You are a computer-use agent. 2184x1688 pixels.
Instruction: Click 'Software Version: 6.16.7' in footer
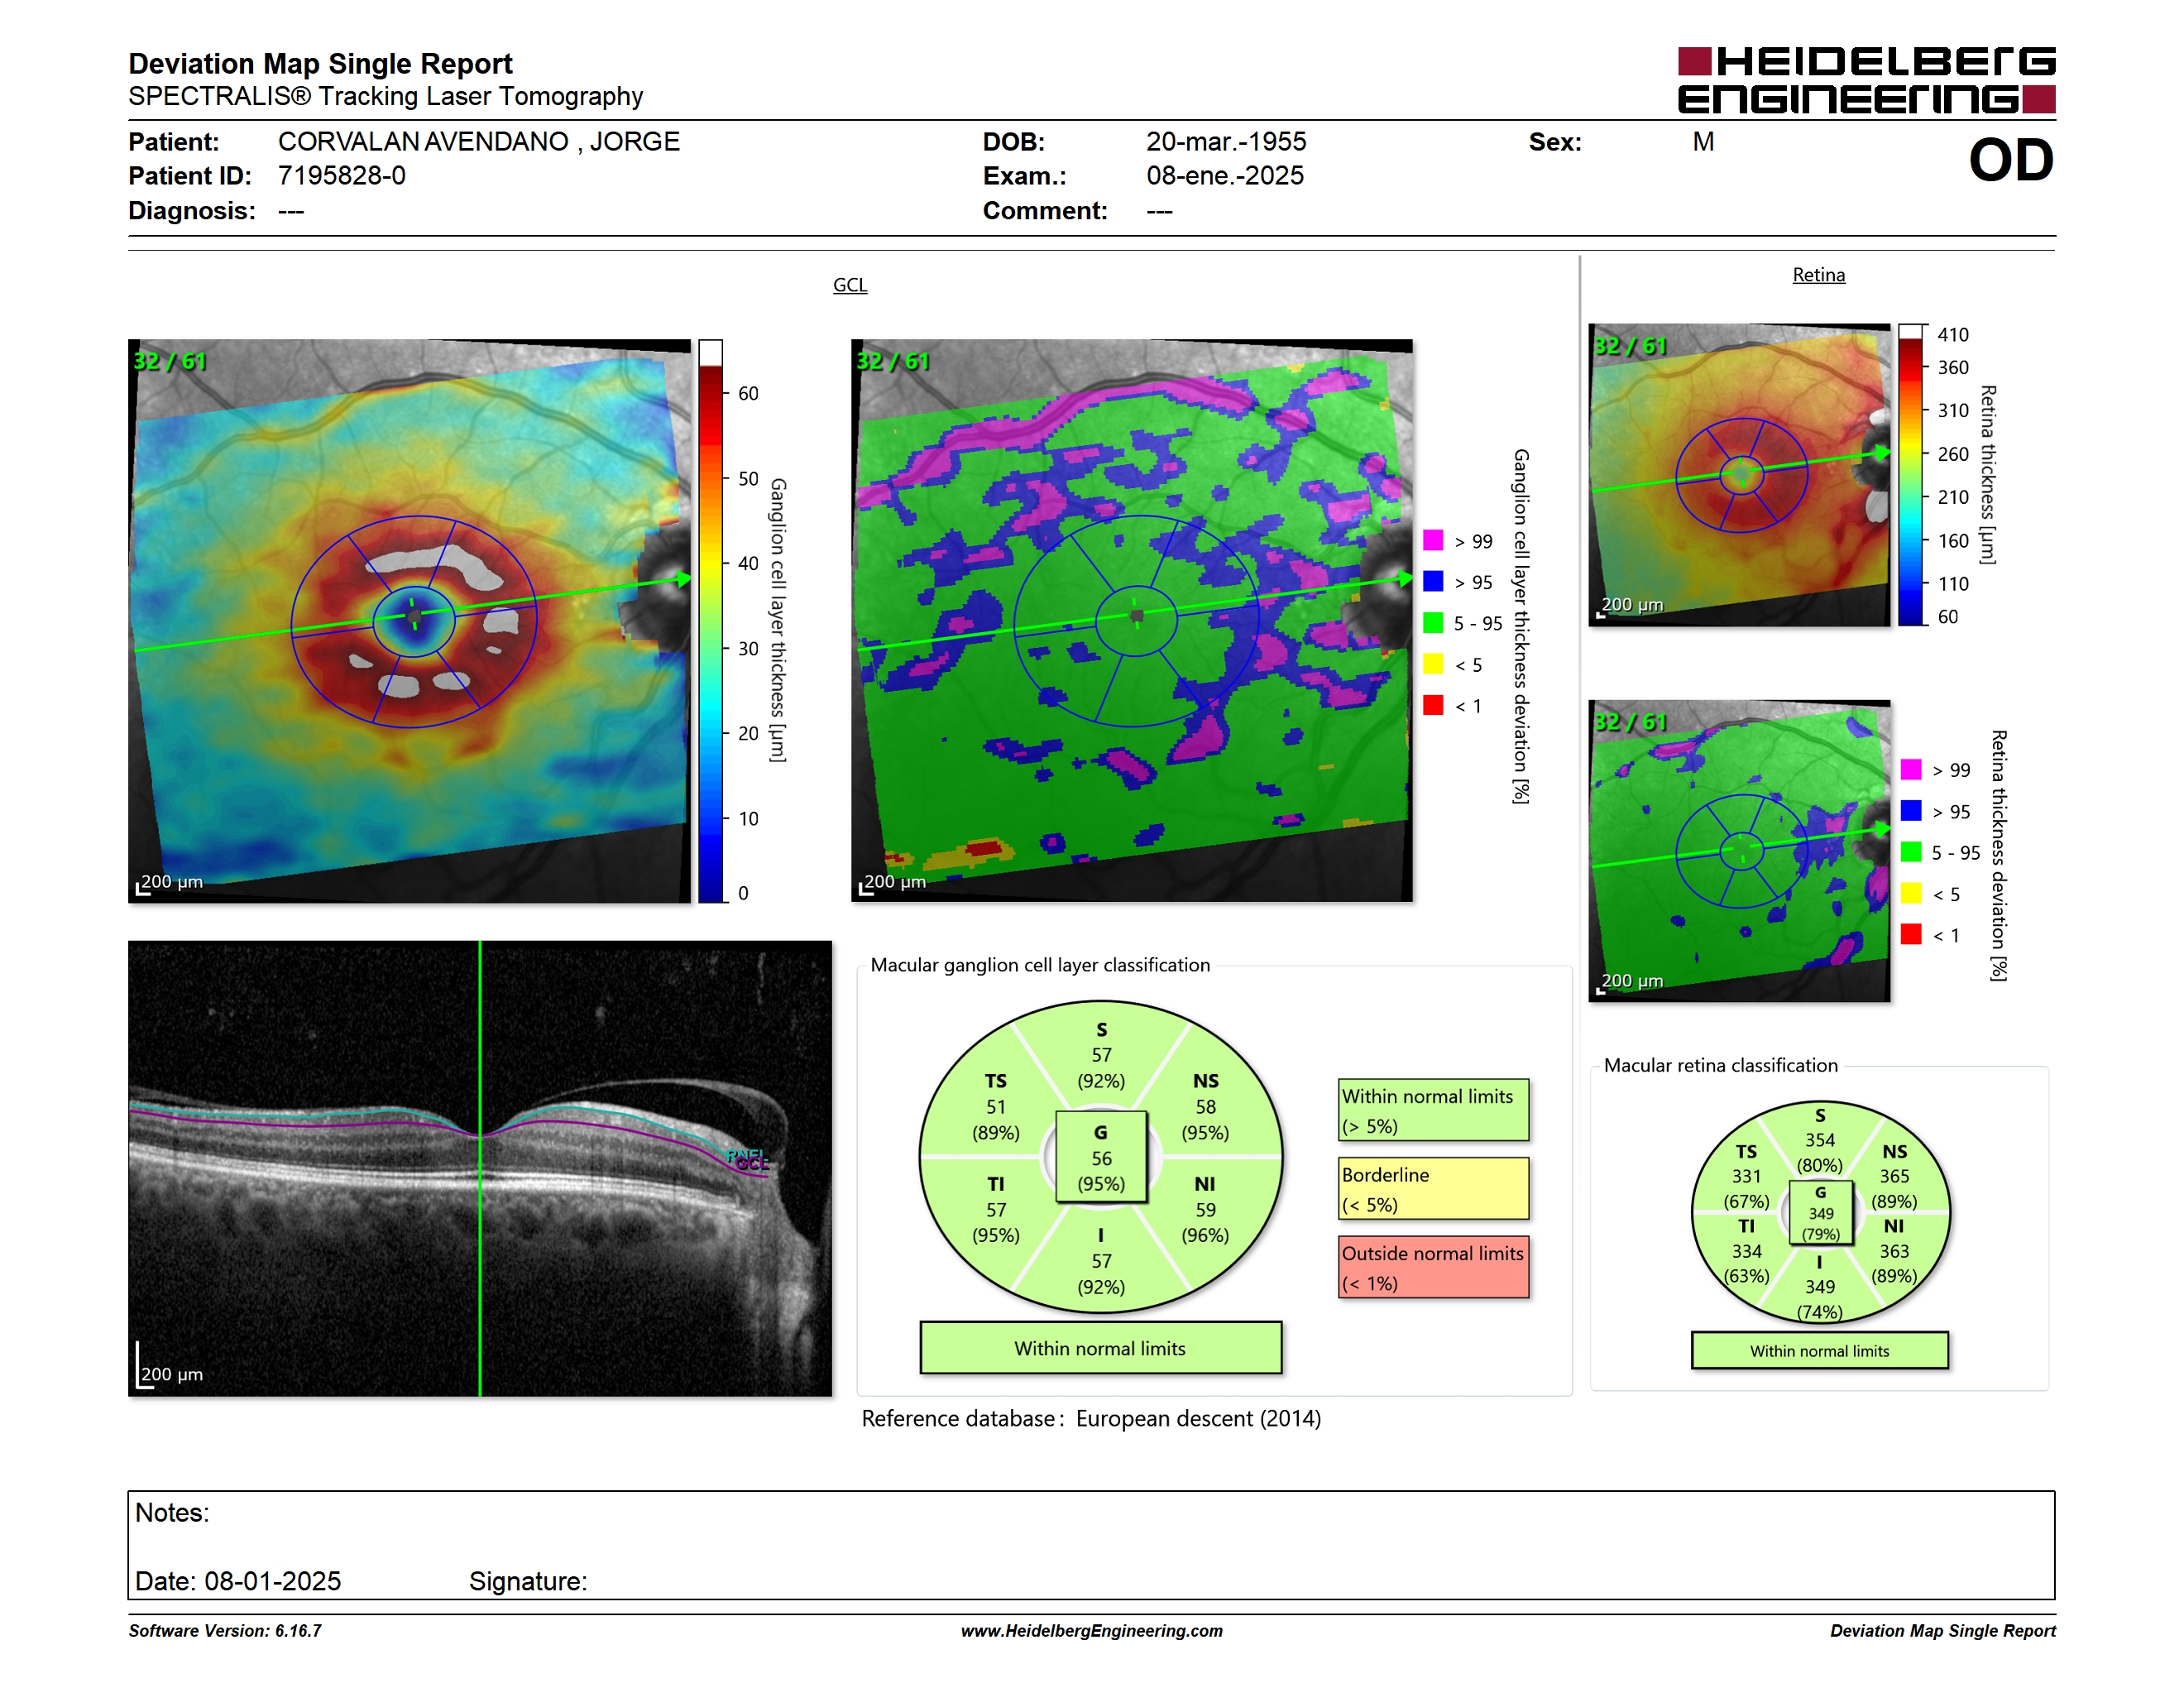point(225,1631)
